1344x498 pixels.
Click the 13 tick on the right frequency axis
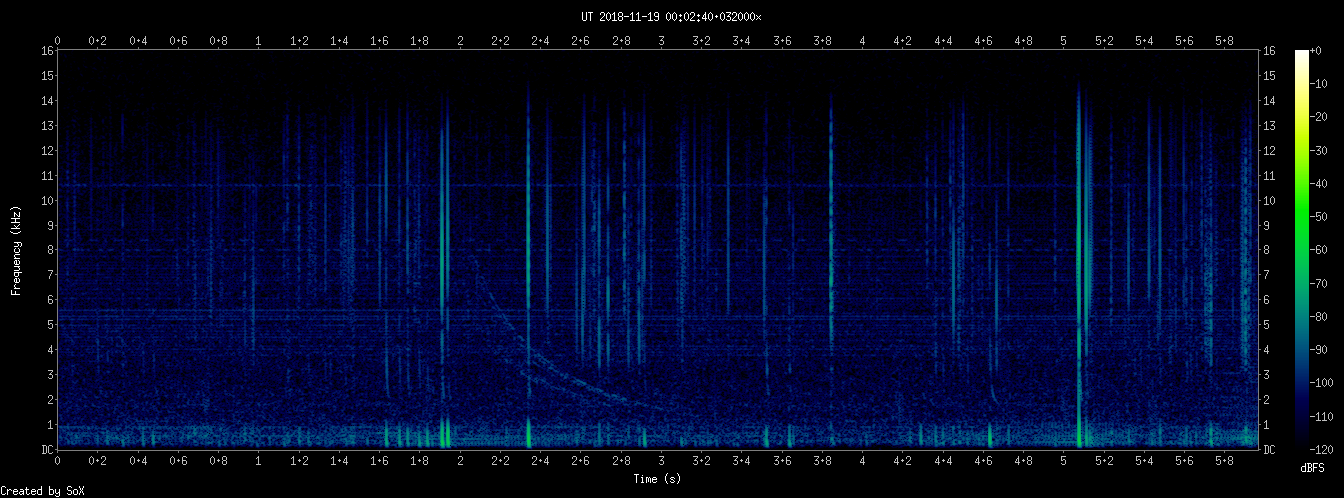1270,125
